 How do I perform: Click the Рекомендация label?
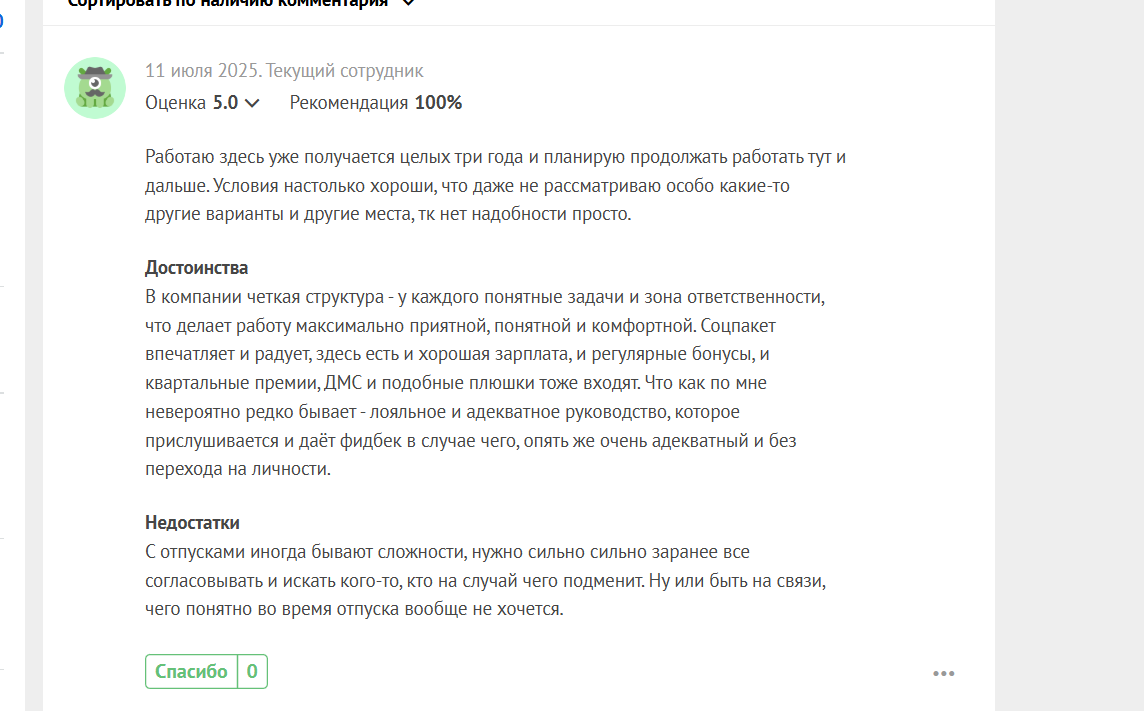(349, 103)
